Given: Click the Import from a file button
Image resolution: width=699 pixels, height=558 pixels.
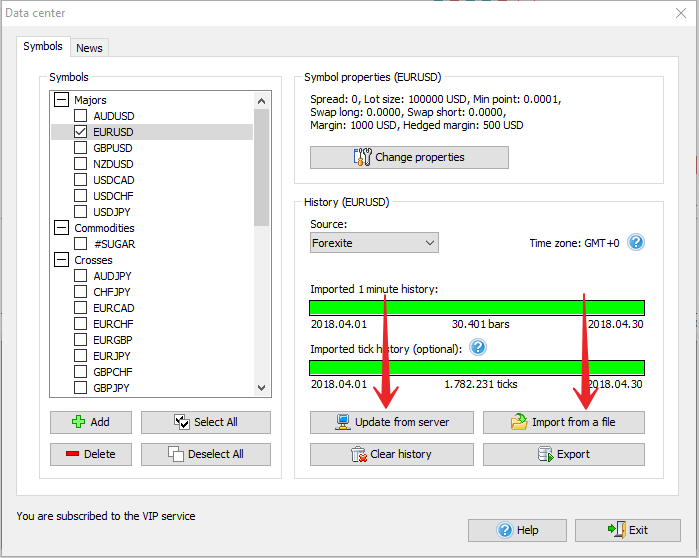Looking at the screenshot, I should click(x=563, y=422).
